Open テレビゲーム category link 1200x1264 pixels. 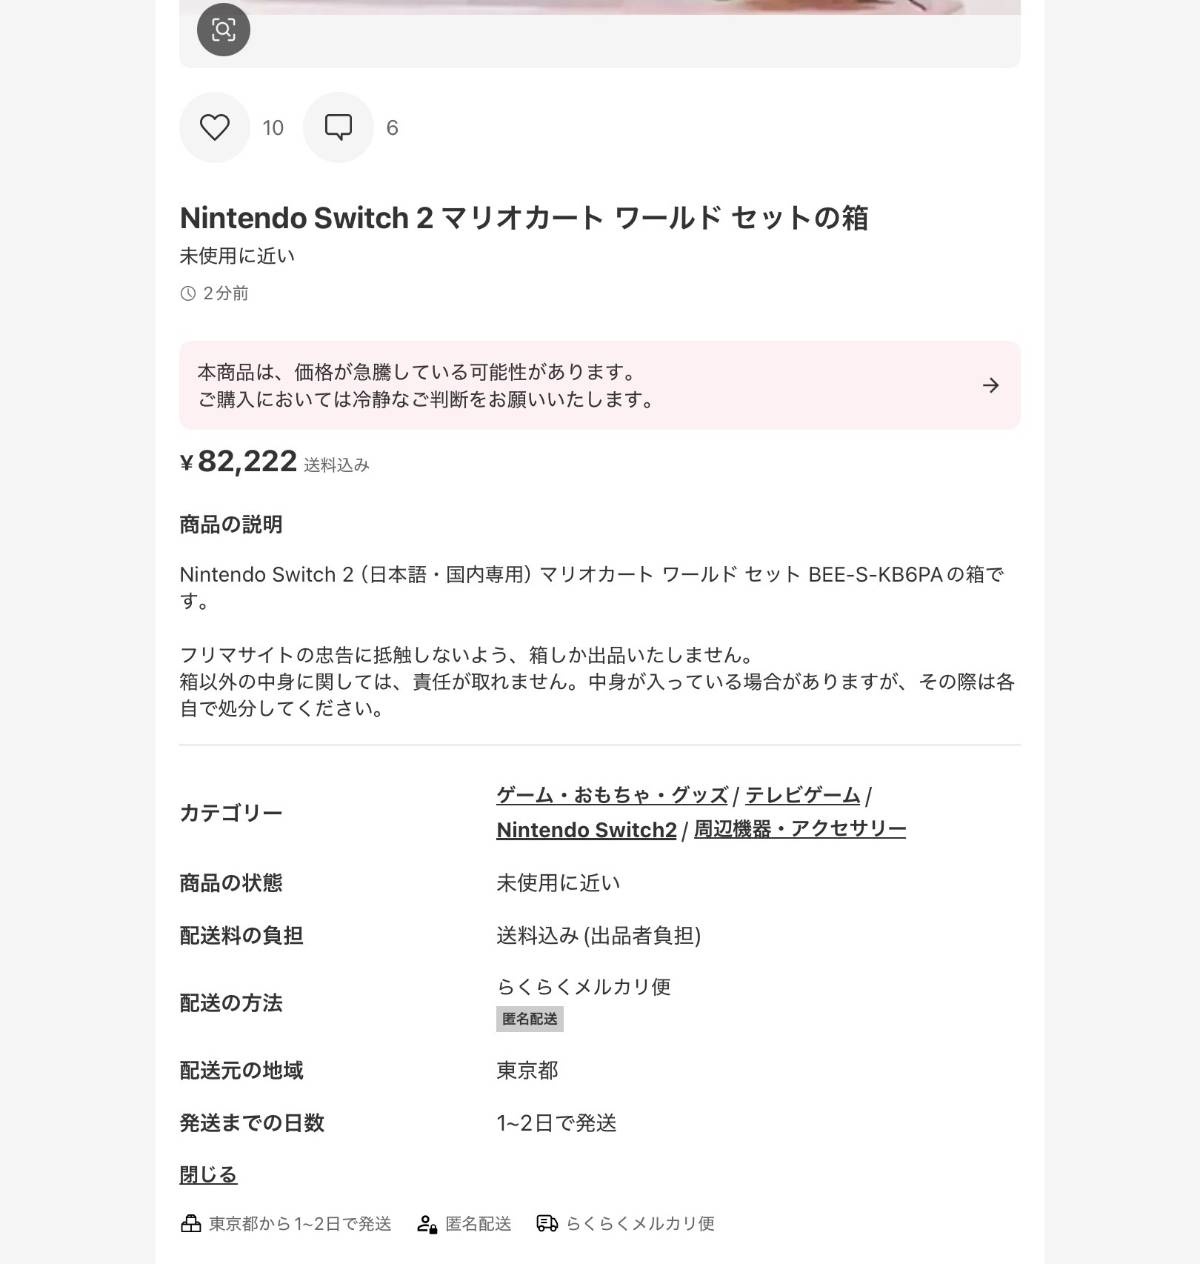(x=803, y=795)
